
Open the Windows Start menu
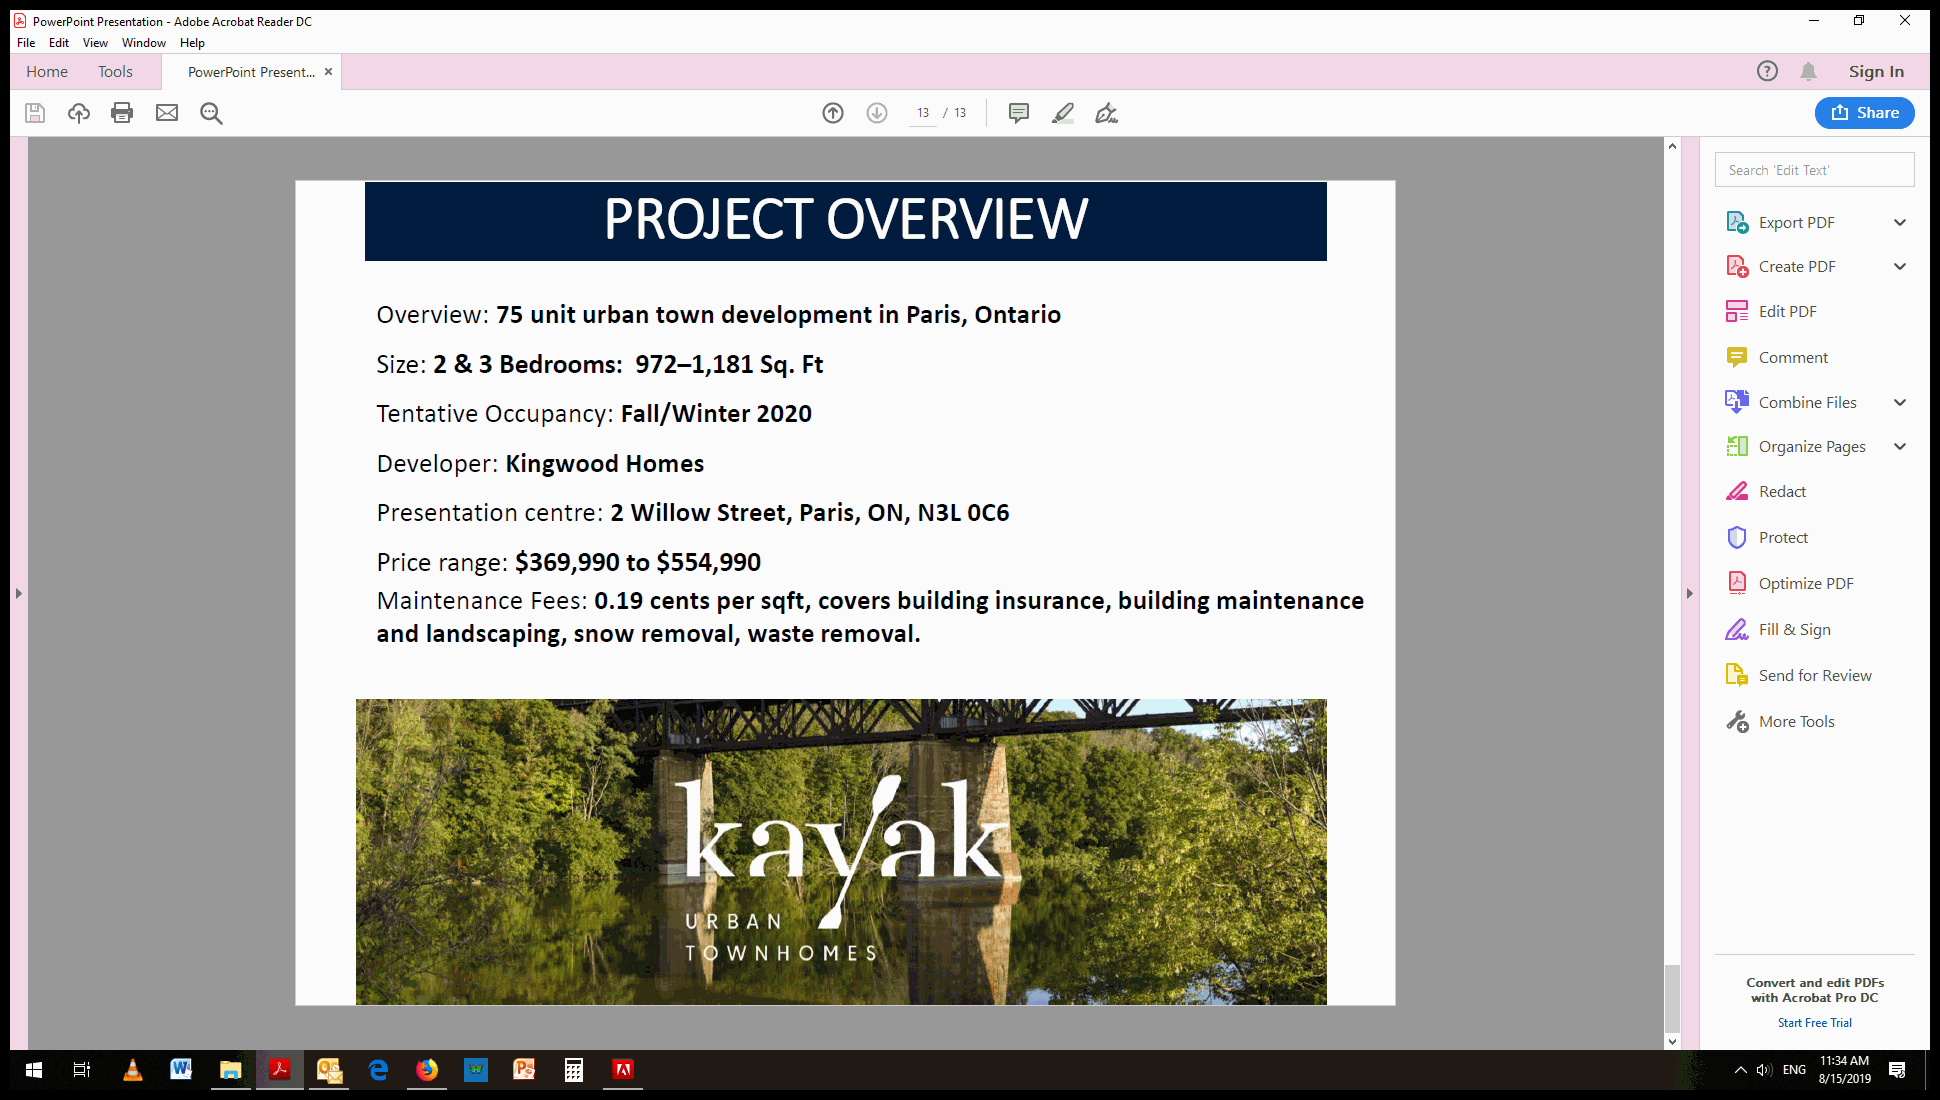click(33, 1070)
